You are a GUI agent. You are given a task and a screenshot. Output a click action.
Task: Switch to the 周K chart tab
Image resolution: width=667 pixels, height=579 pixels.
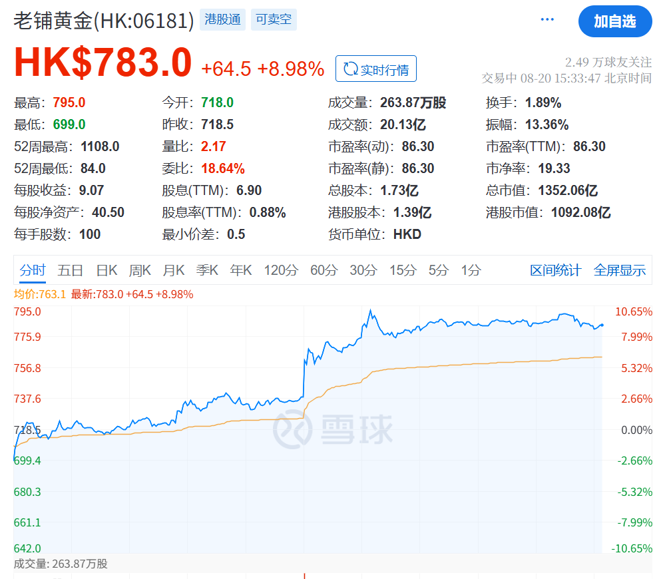(x=140, y=270)
